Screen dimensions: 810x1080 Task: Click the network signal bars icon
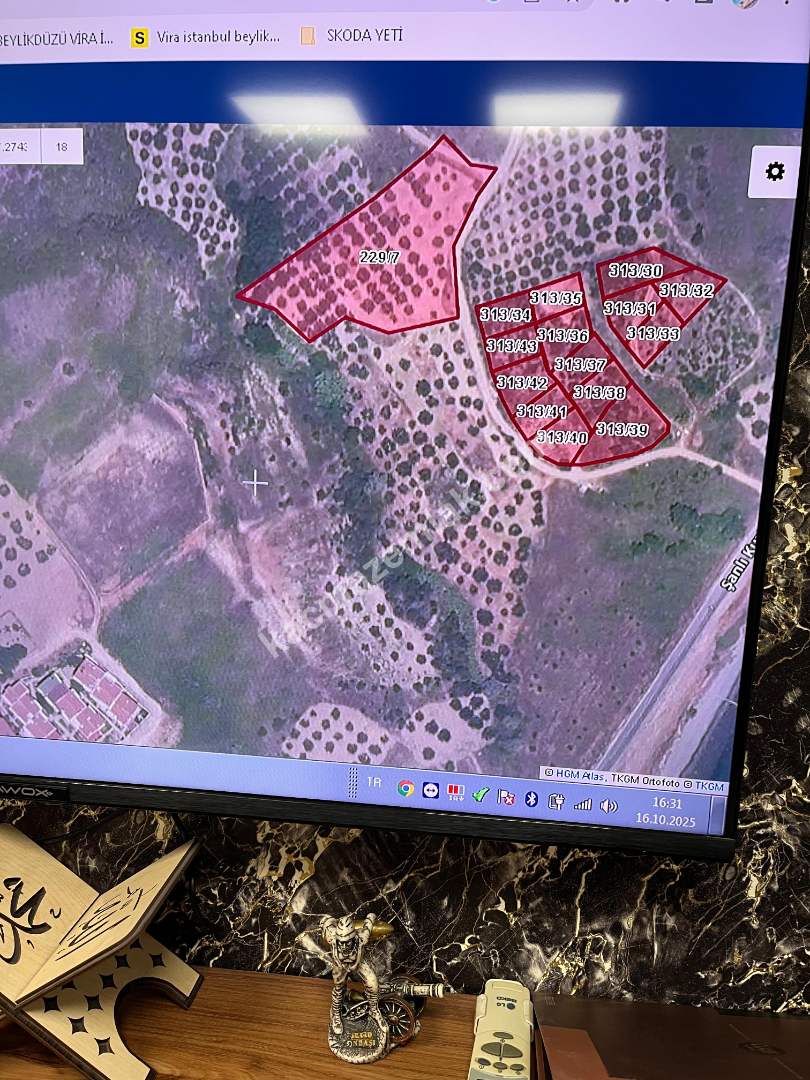pyautogui.click(x=581, y=803)
